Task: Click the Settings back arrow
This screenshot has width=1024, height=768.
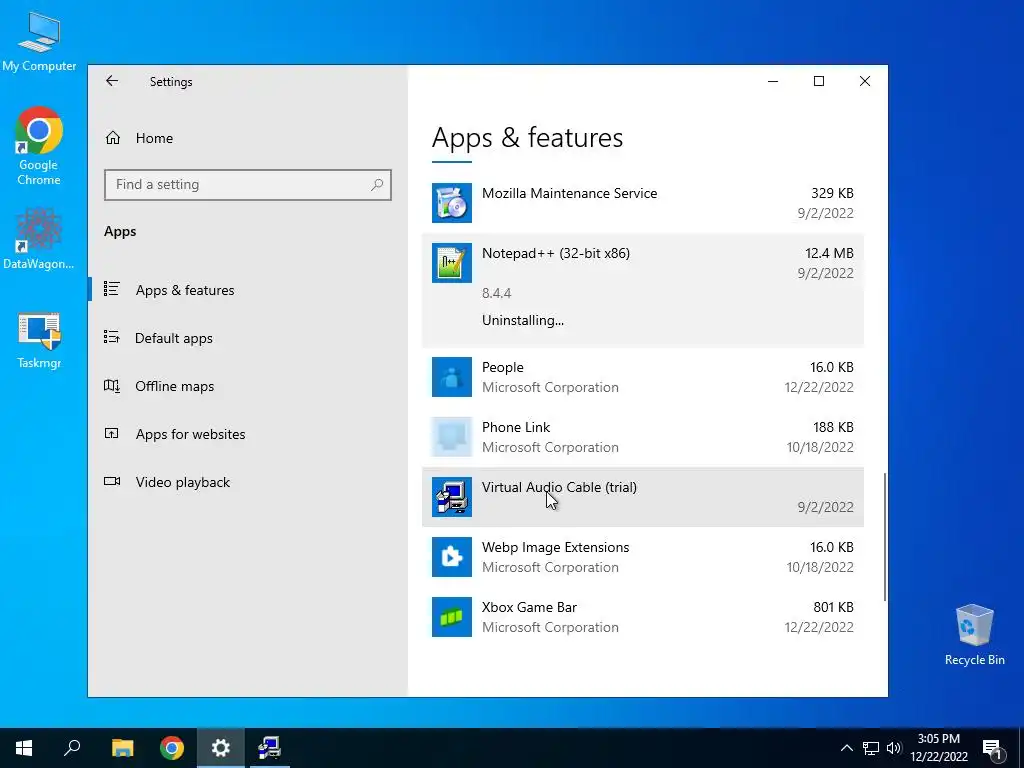Action: pos(112,81)
